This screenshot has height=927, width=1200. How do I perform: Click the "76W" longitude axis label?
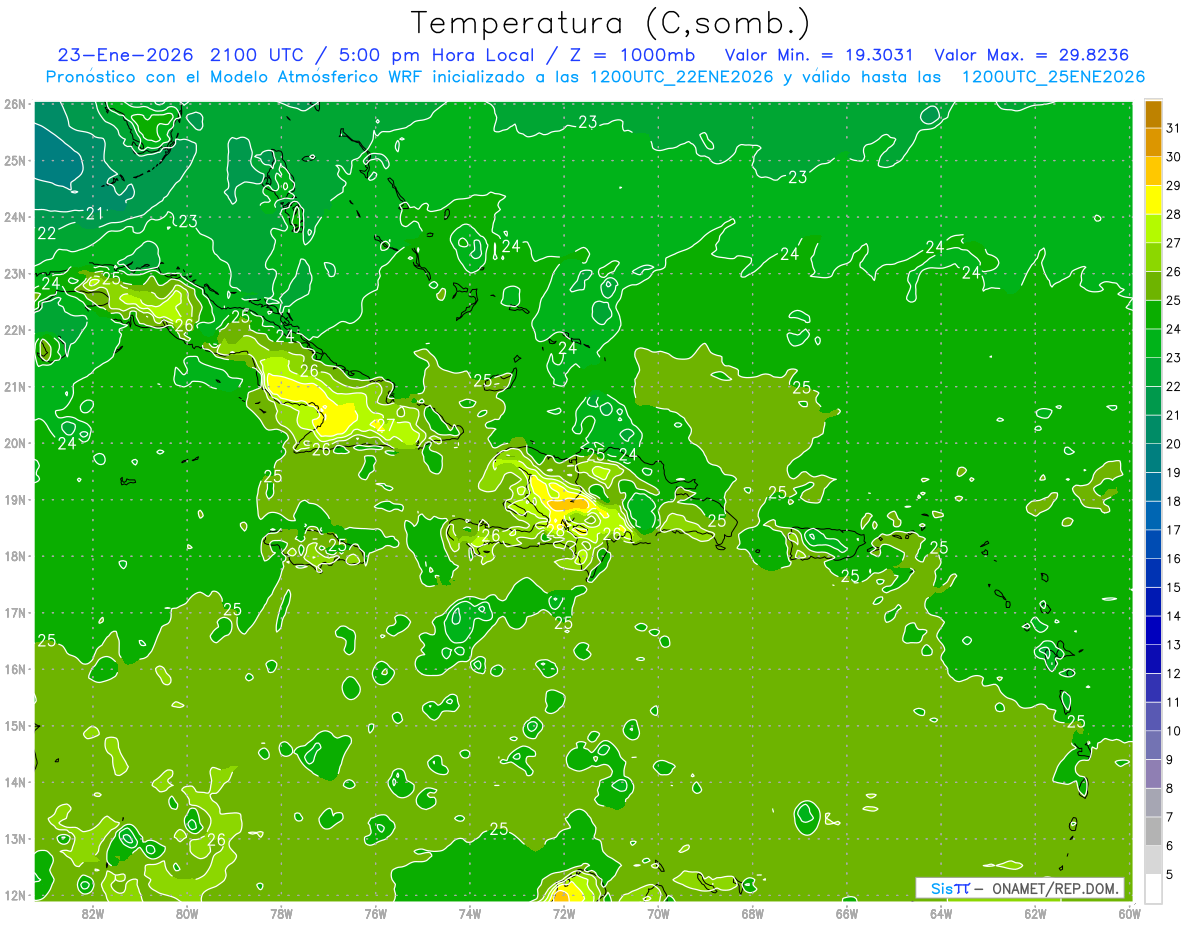[x=375, y=912]
